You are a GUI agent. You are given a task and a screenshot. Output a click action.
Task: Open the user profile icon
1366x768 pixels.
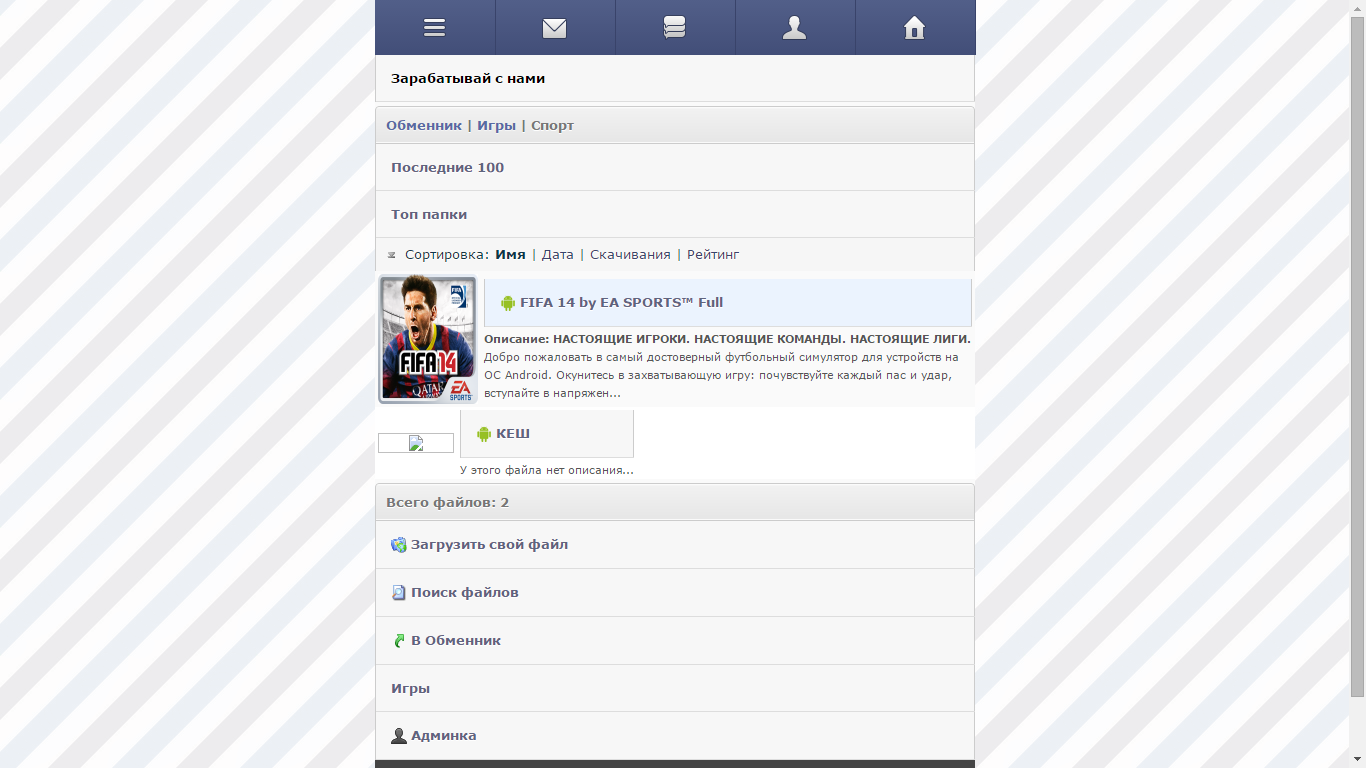point(794,28)
